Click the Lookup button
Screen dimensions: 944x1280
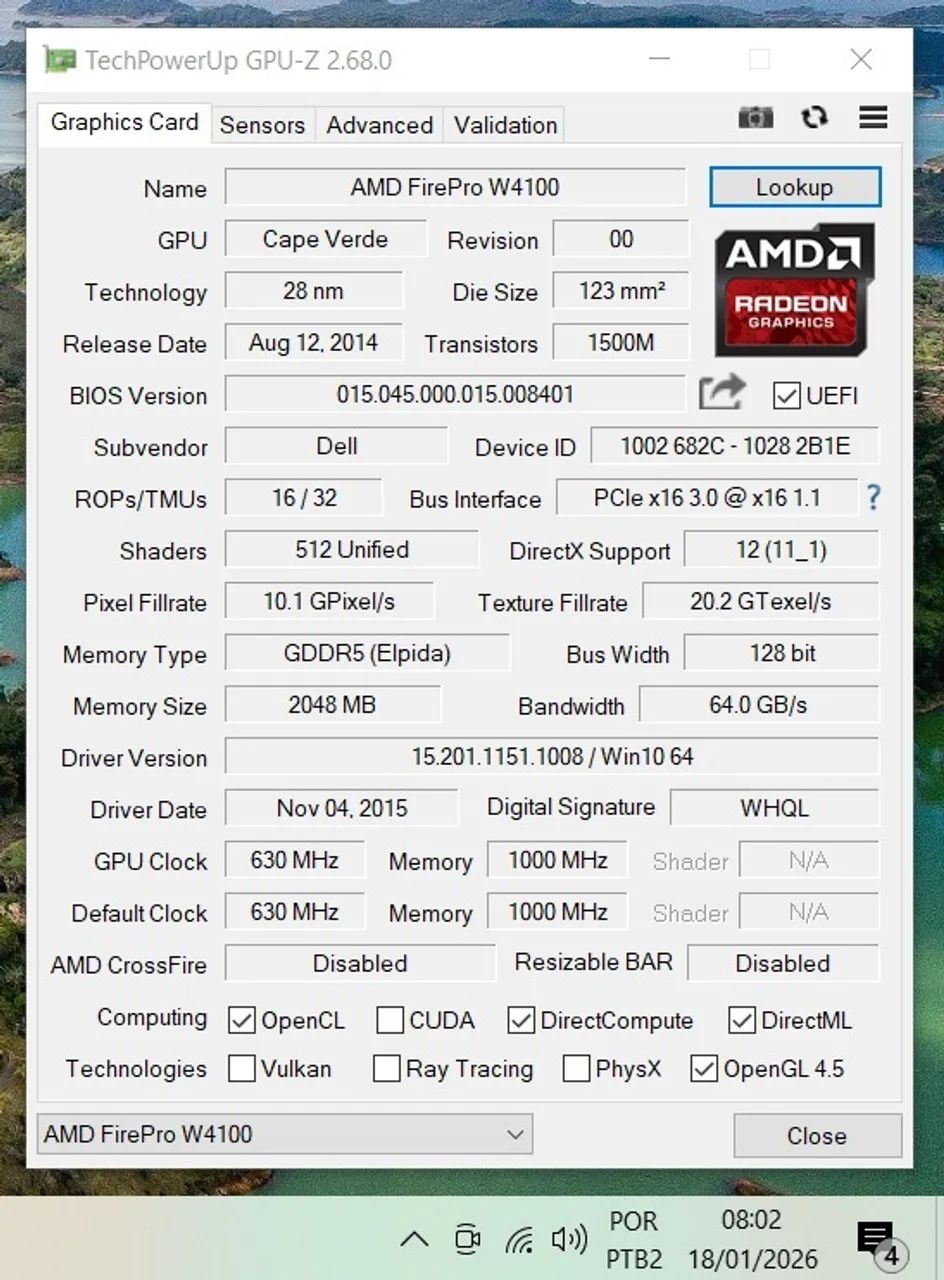(795, 187)
